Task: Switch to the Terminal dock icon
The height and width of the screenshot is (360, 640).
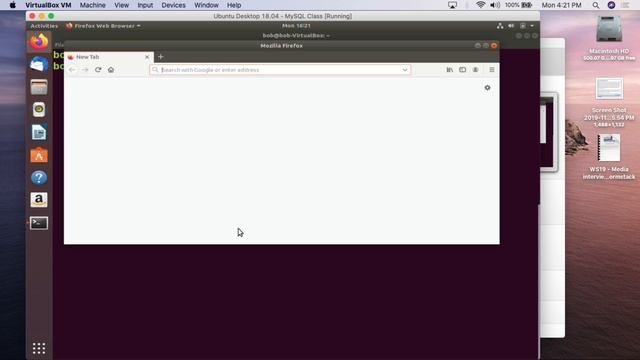Action: (x=39, y=223)
